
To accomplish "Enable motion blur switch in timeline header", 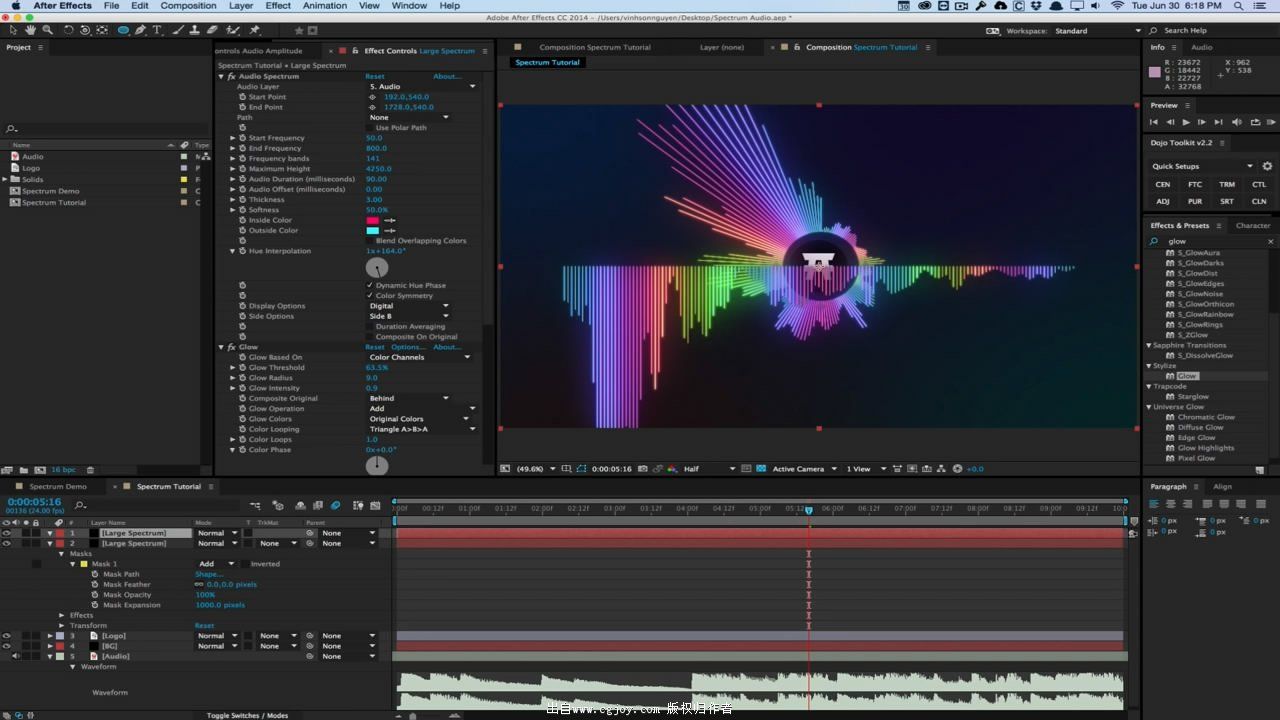I will point(336,506).
